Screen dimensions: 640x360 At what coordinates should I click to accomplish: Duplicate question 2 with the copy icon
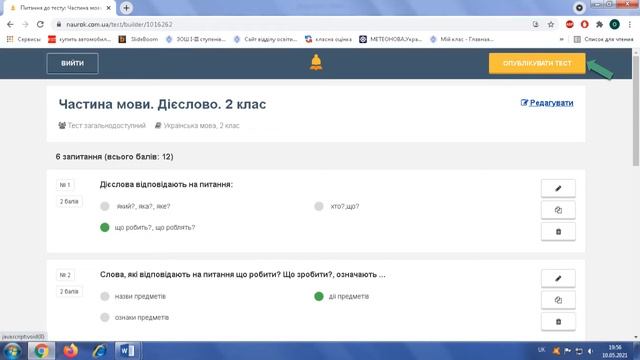[558, 300]
